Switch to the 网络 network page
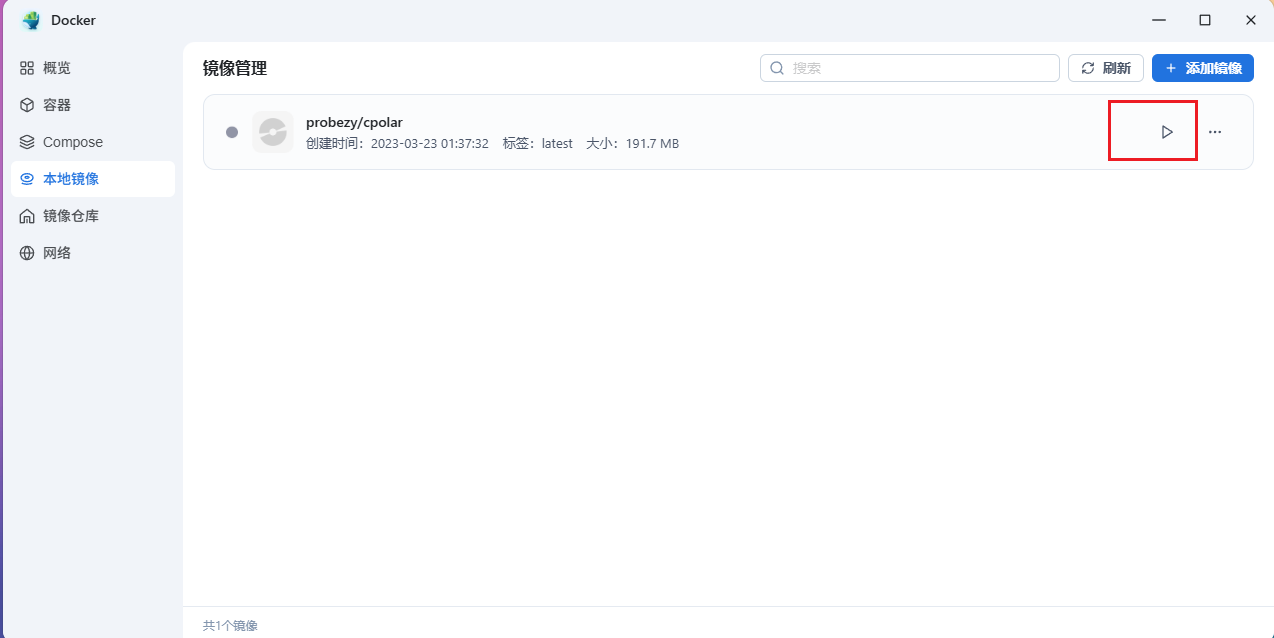 click(x=56, y=253)
